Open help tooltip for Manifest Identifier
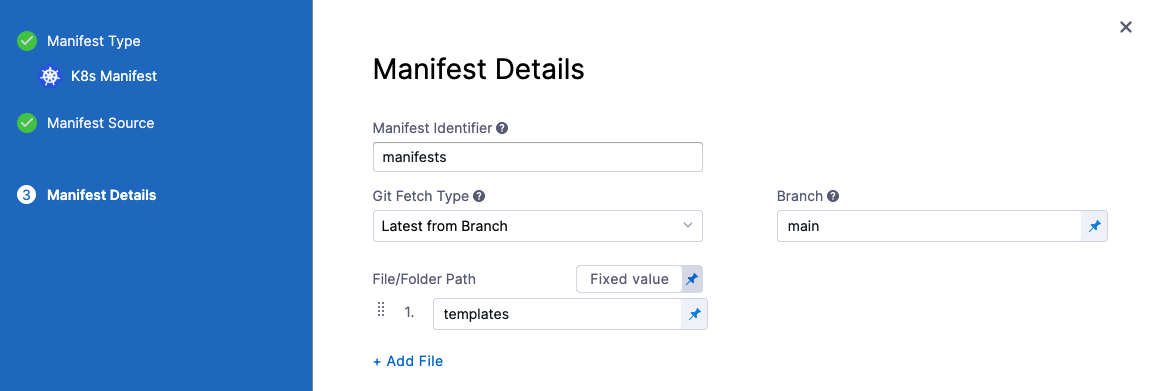Screen dimensions: 1163x391 (x=502, y=128)
